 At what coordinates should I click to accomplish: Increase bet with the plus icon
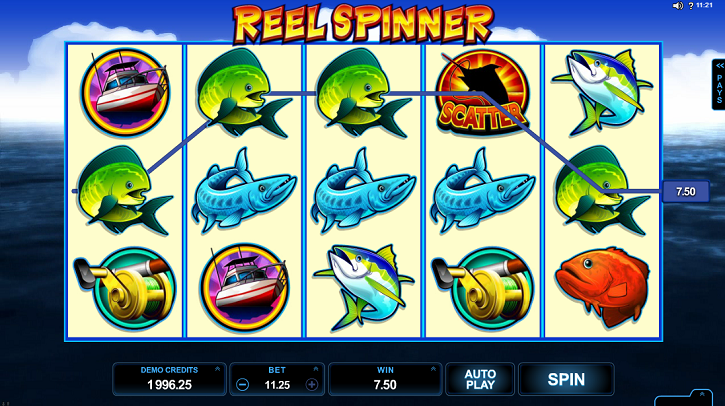312,385
